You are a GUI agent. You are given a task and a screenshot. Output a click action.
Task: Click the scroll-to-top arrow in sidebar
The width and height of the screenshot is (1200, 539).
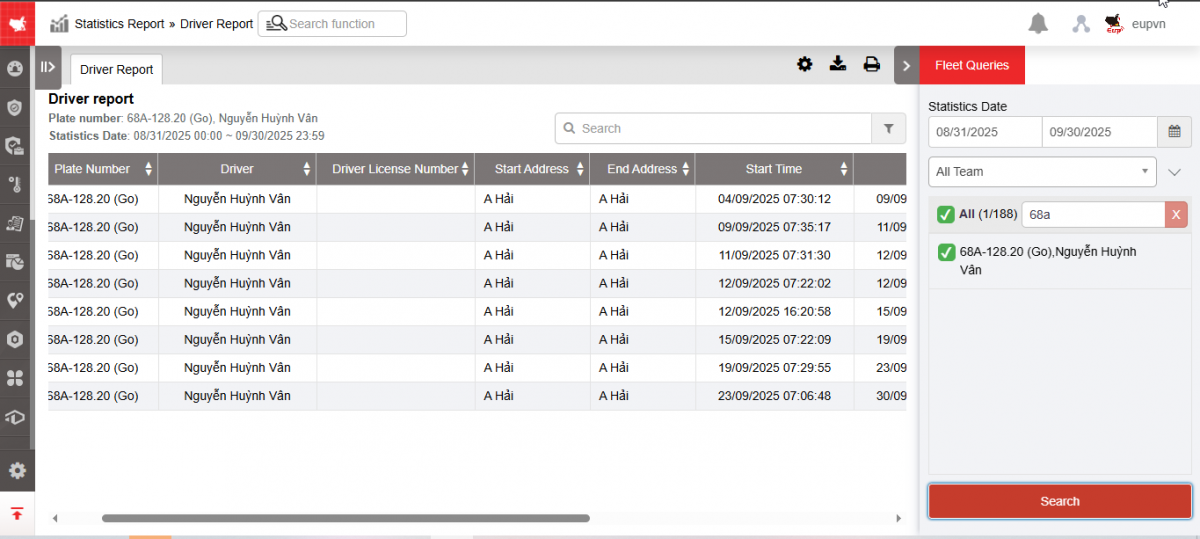(x=17, y=514)
